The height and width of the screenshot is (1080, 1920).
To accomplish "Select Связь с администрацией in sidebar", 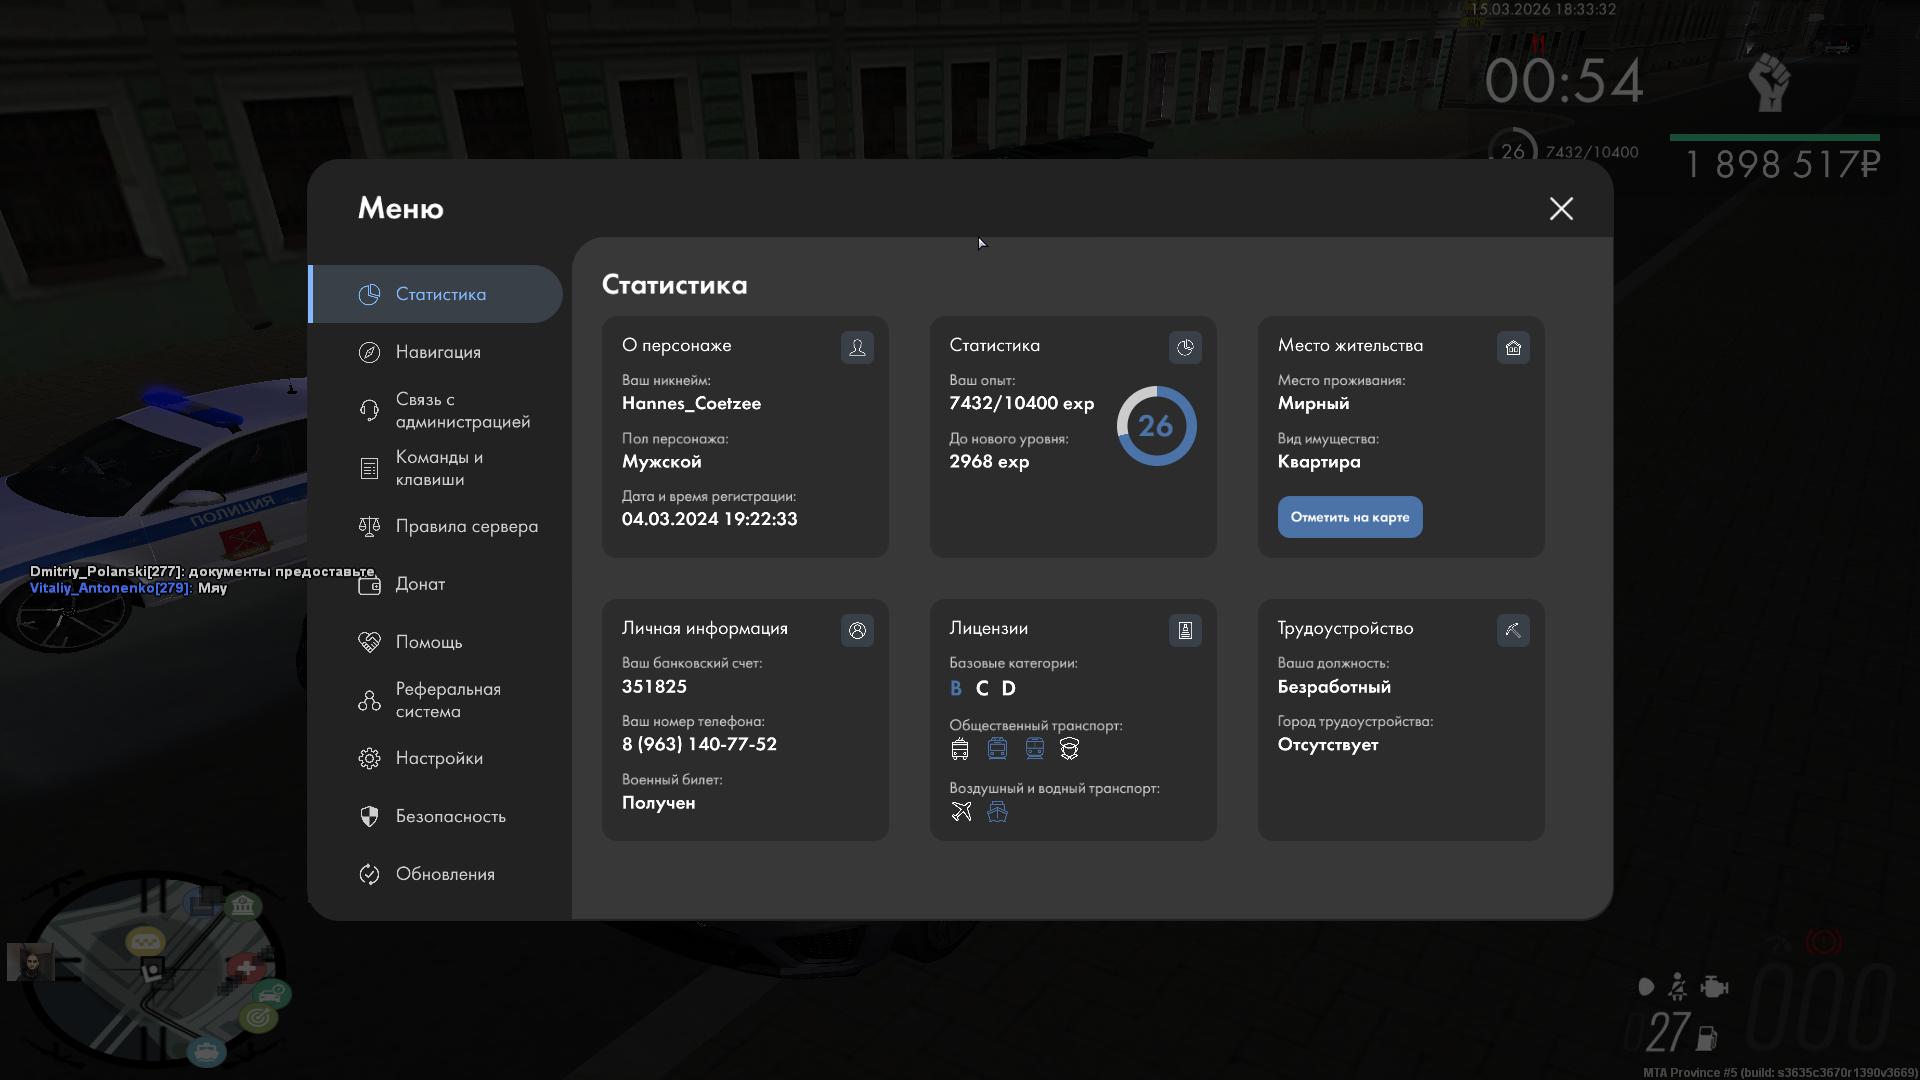I will [462, 410].
